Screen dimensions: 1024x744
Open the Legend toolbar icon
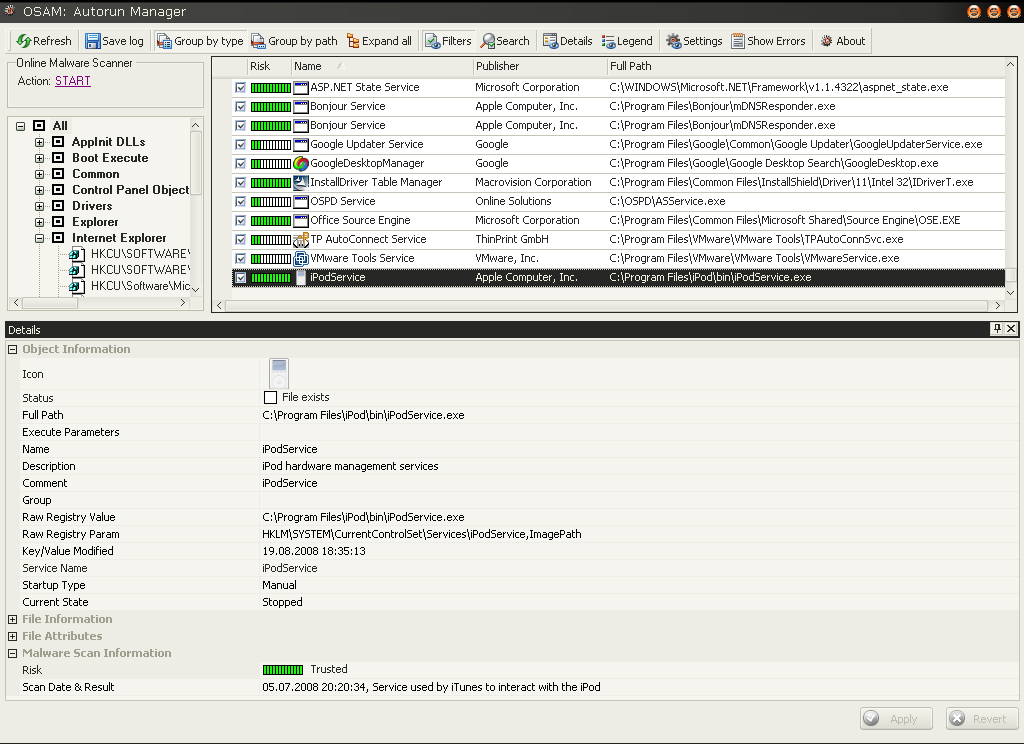pos(609,41)
